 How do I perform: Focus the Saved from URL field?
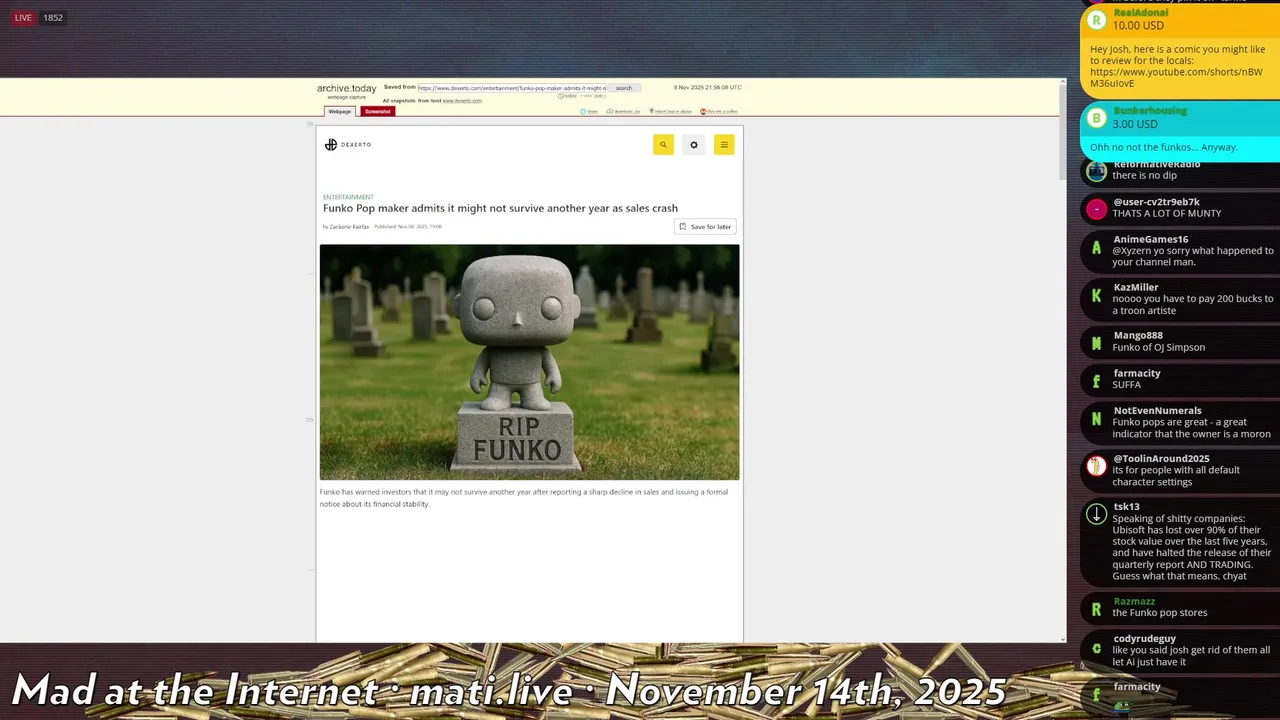click(x=512, y=88)
